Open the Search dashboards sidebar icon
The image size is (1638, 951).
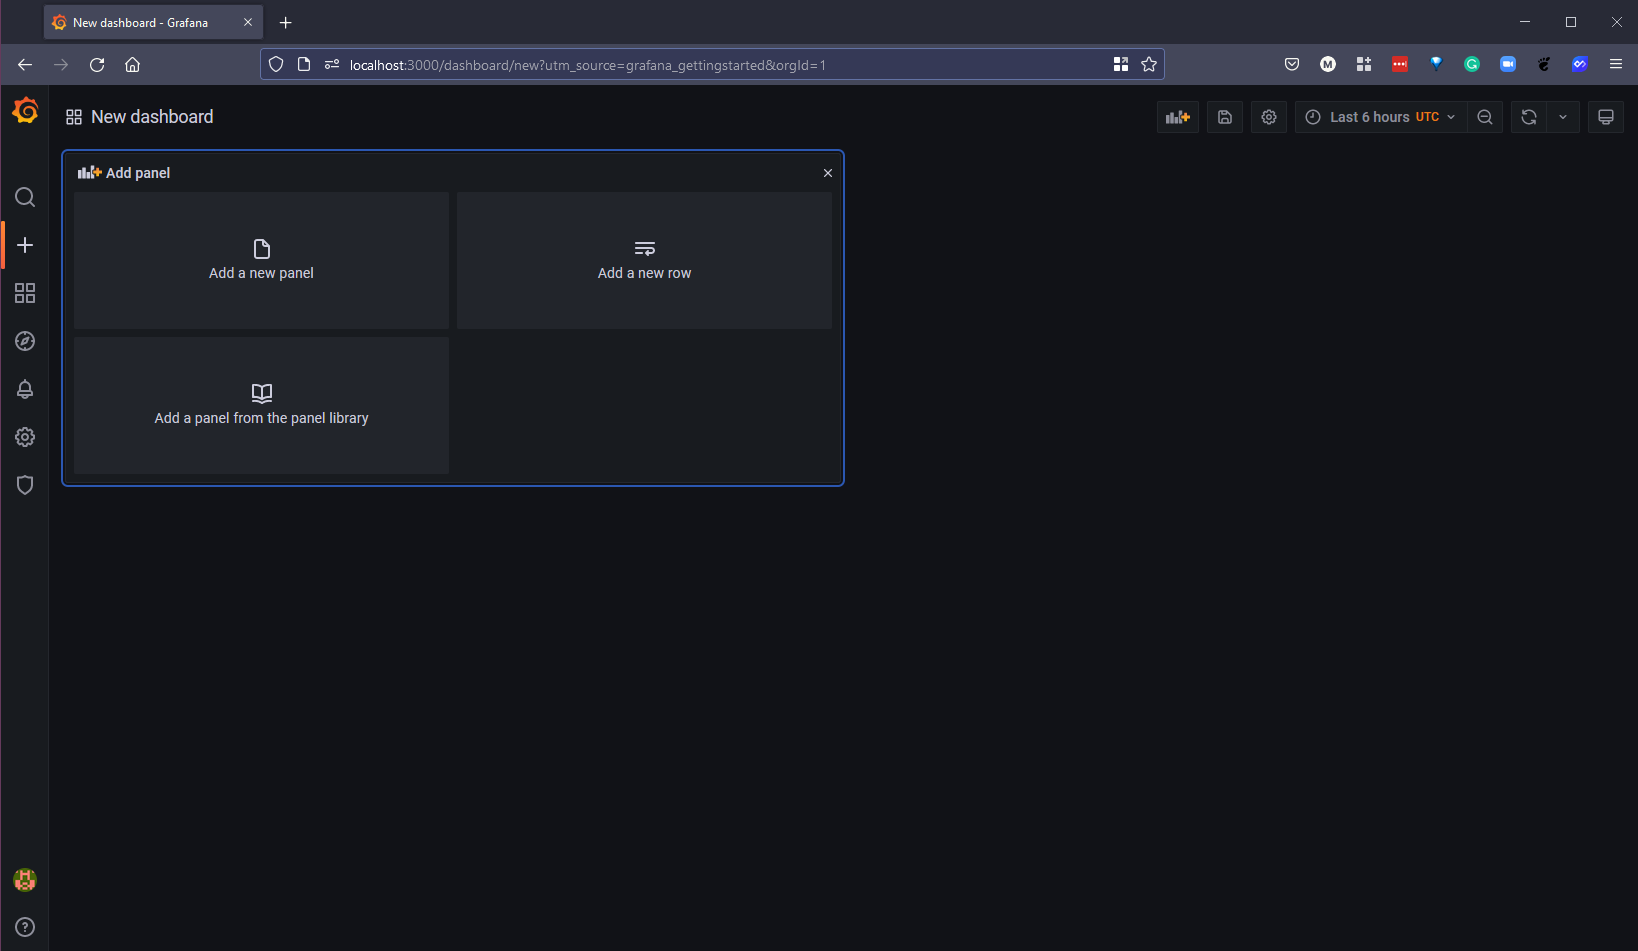25,197
